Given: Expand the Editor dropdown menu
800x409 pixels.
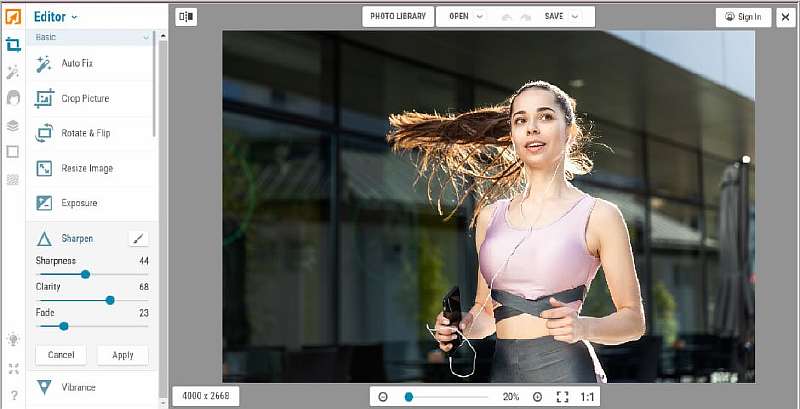Looking at the screenshot, I should tap(55, 17).
